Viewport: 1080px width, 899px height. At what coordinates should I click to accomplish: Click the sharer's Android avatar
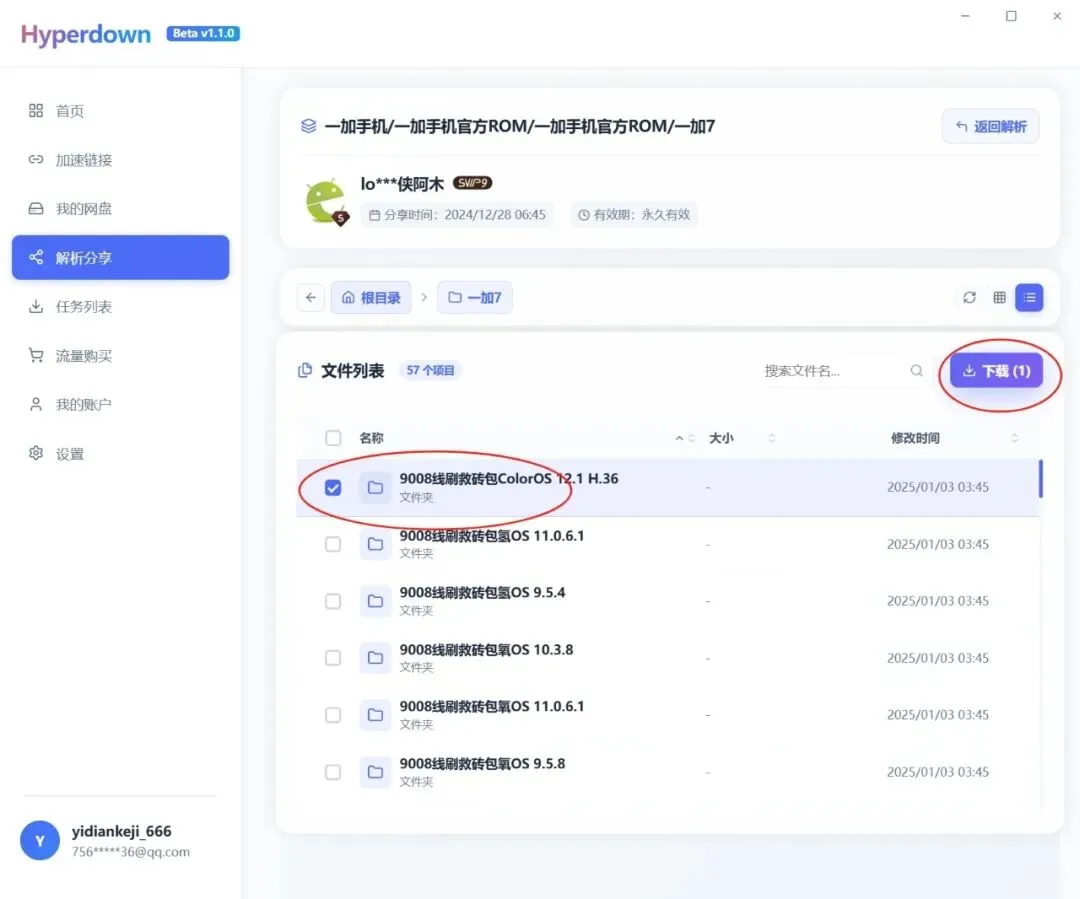pos(326,201)
